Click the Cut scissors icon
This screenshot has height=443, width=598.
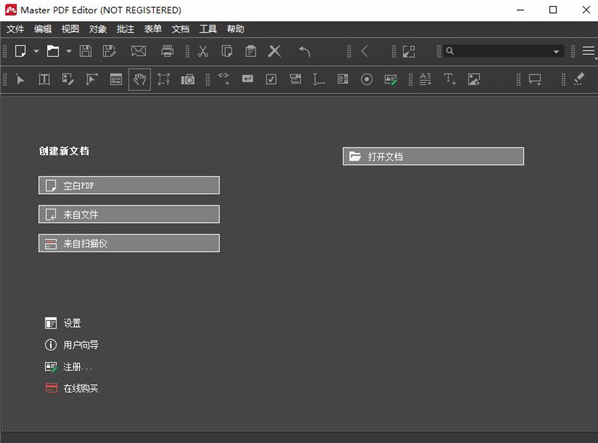click(x=203, y=51)
